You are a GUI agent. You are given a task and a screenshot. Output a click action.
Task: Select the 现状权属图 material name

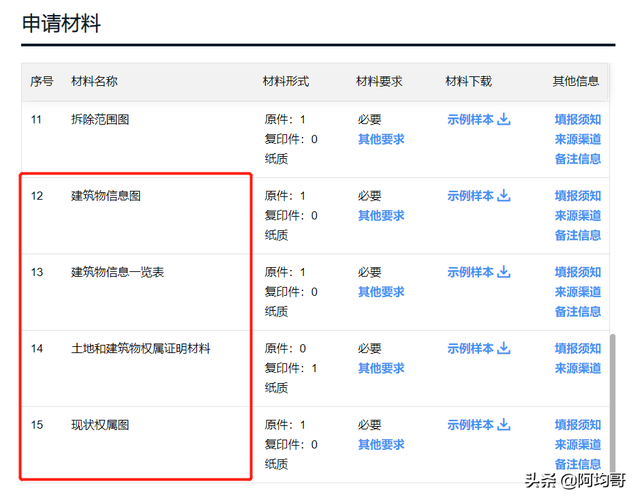tap(100, 425)
